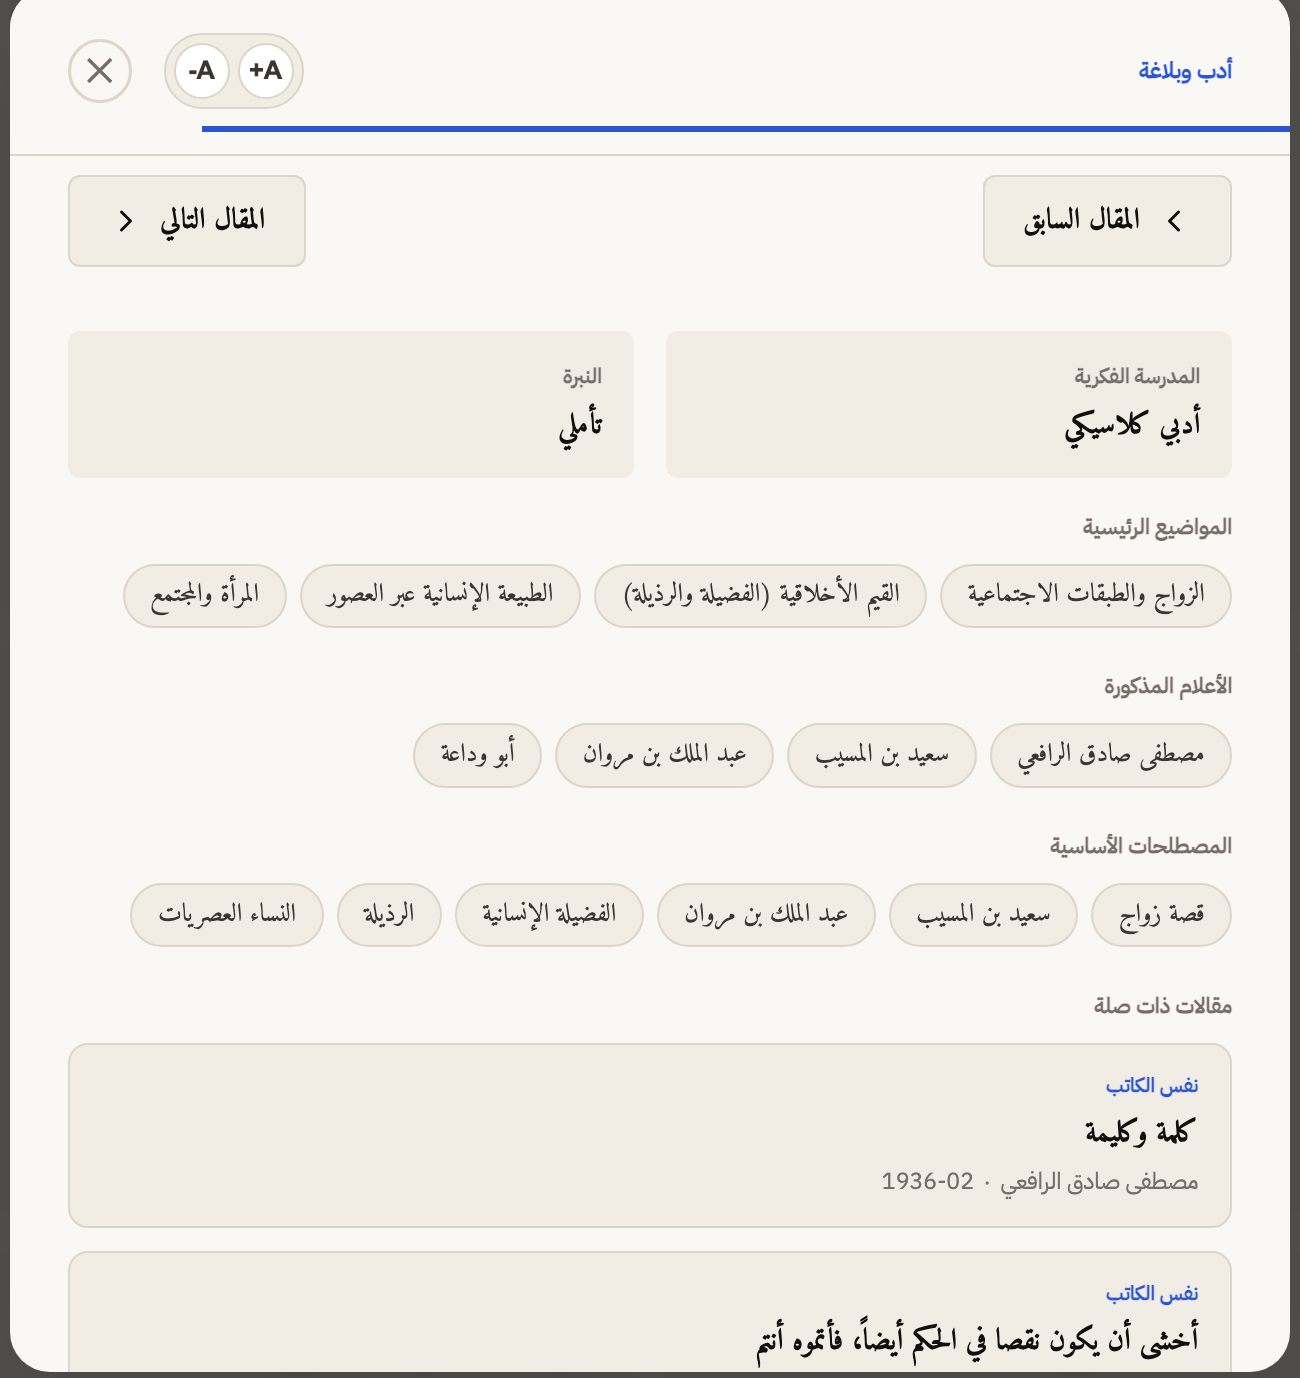Viewport: 1300px width, 1378px height.
Task: Select the topic tag الزواج والطبقات الاجتماعية
Action: (x=1085, y=595)
